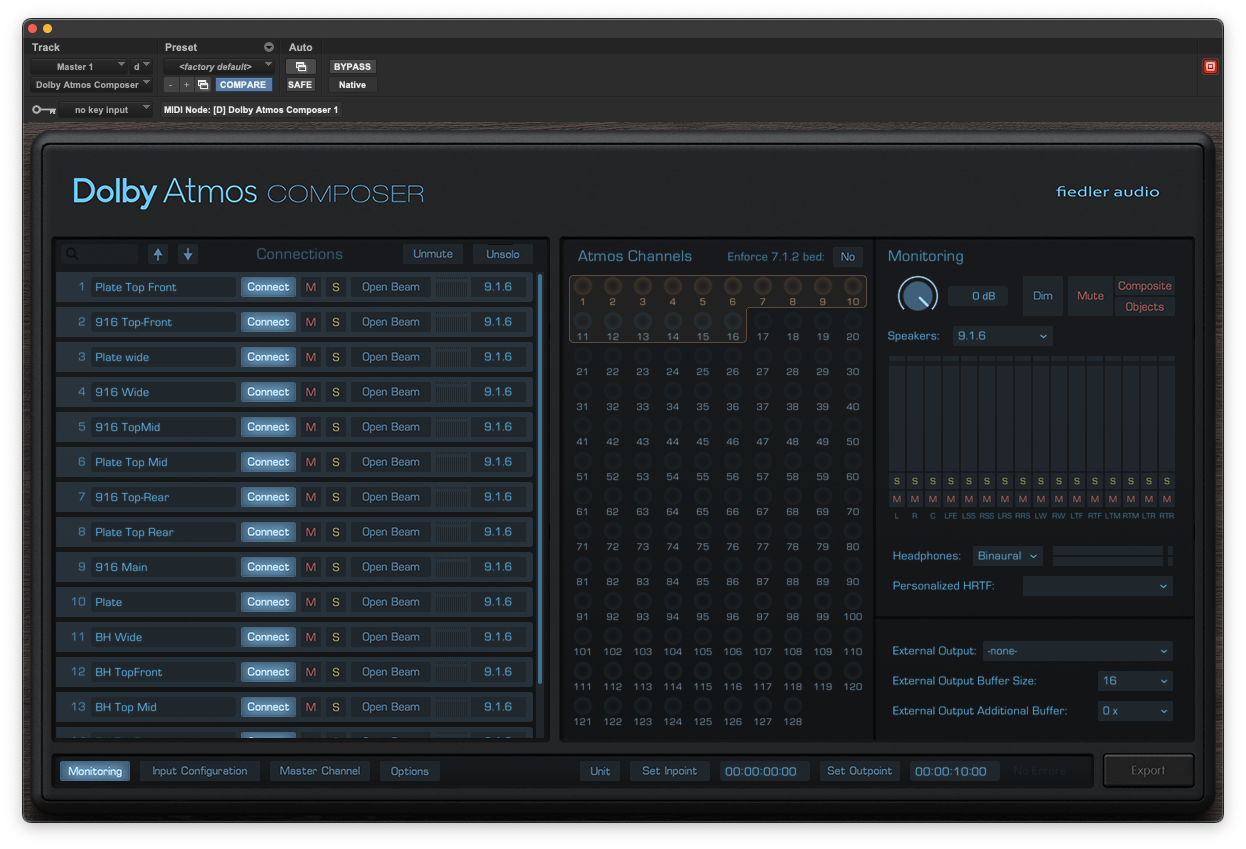The image size is (1246, 849).
Task: Click Atmos channel 128 socket
Action: coord(793,707)
